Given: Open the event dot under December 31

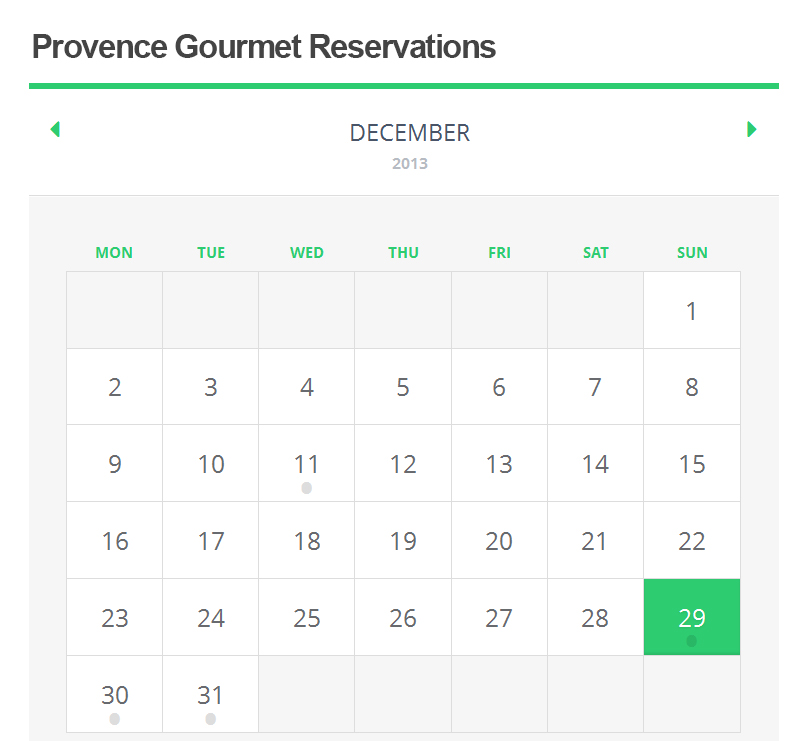Looking at the screenshot, I should (211, 719).
